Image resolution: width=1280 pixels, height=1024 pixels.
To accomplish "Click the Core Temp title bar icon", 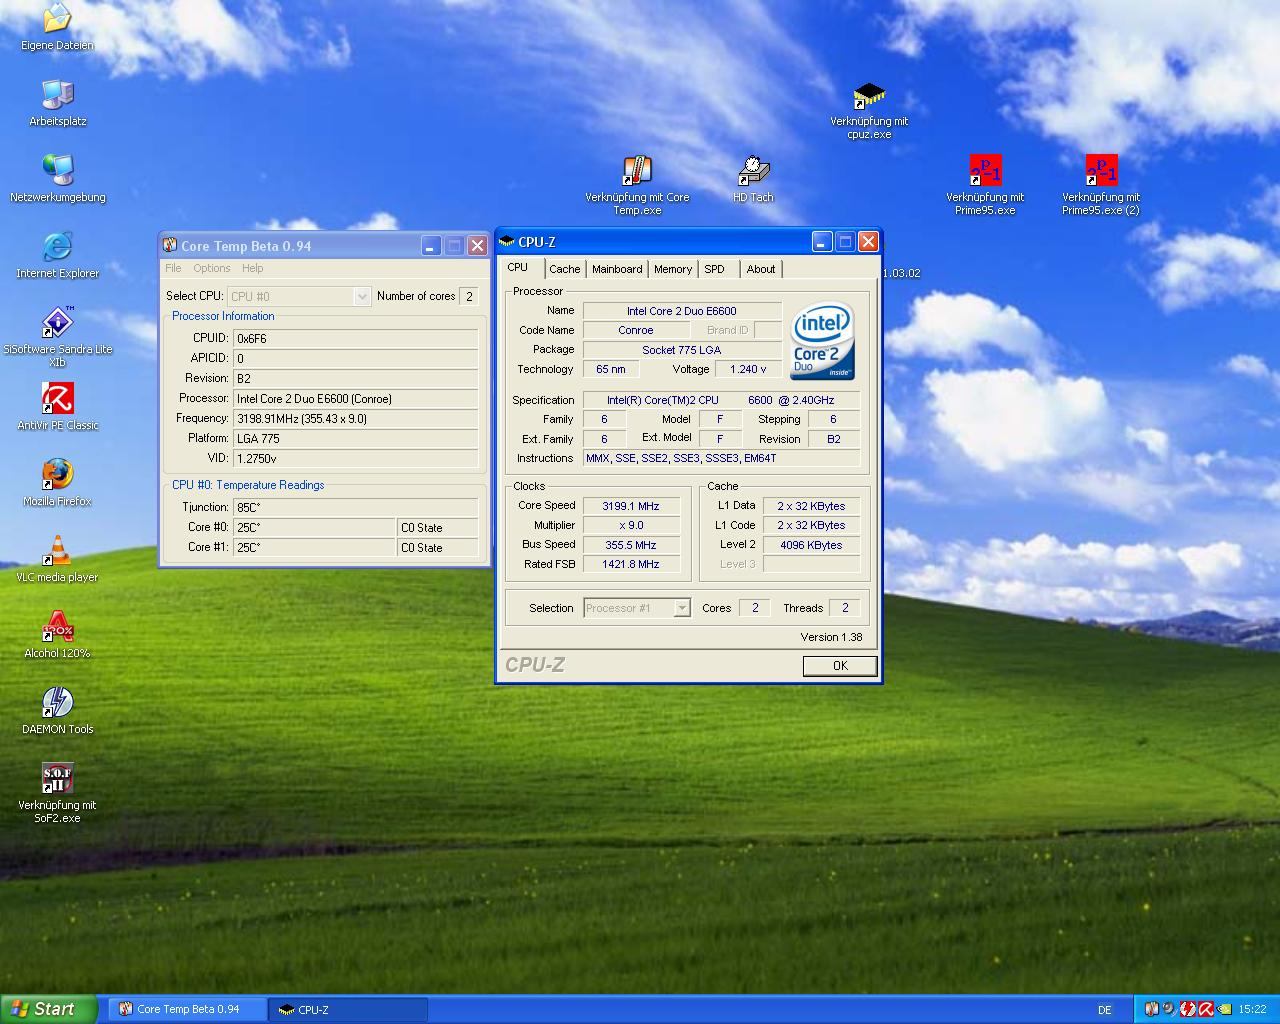I will click(170, 245).
